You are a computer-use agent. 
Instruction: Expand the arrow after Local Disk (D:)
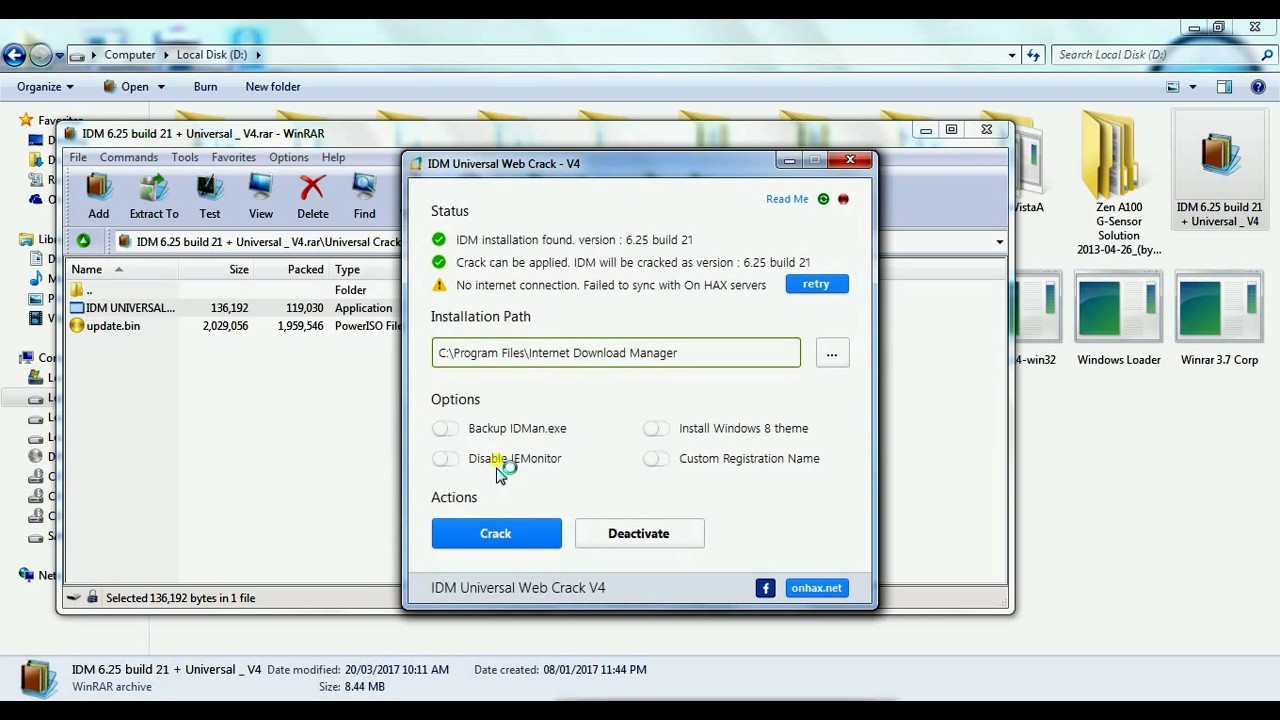tap(258, 55)
